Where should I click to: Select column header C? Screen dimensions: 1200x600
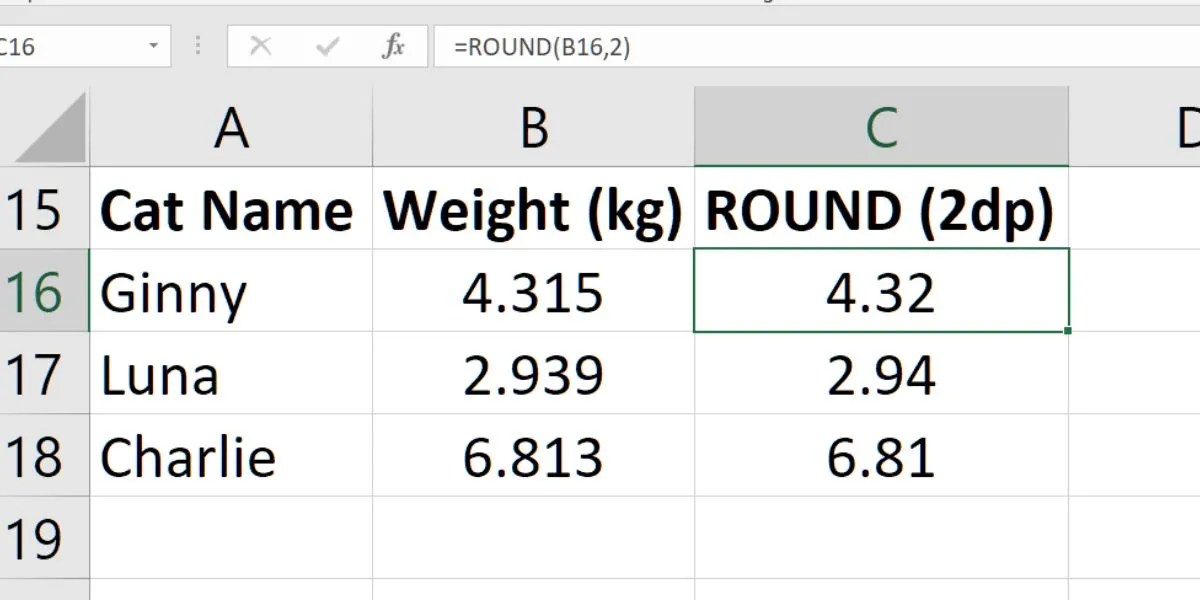(880, 125)
